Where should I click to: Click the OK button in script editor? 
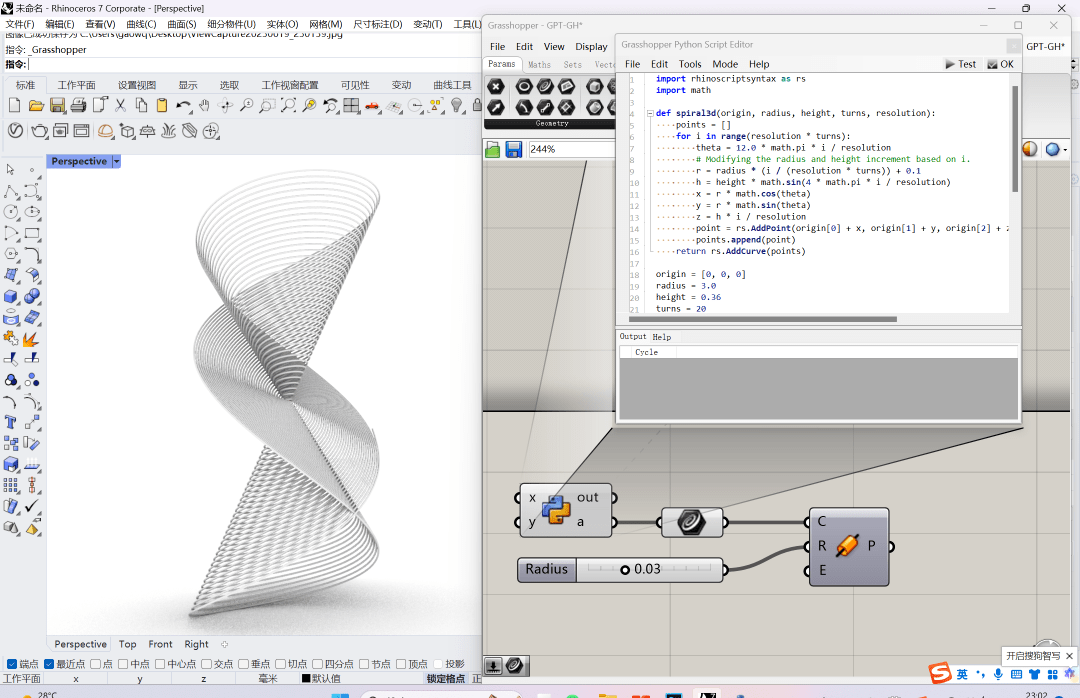pyautogui.click(x=1000, y=64)
